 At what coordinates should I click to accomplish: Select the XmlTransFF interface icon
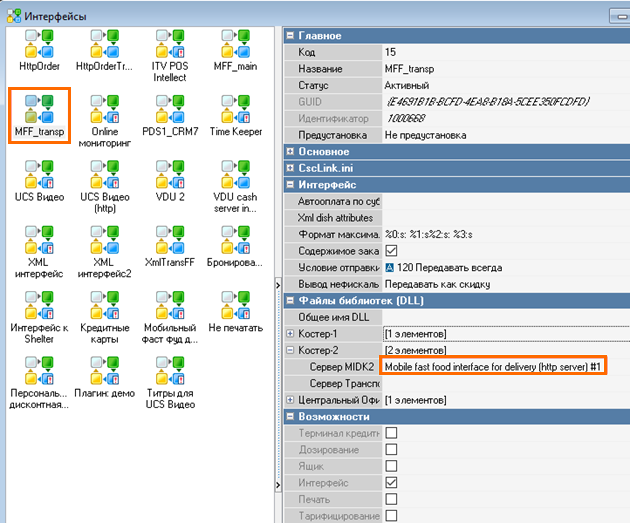169,243
